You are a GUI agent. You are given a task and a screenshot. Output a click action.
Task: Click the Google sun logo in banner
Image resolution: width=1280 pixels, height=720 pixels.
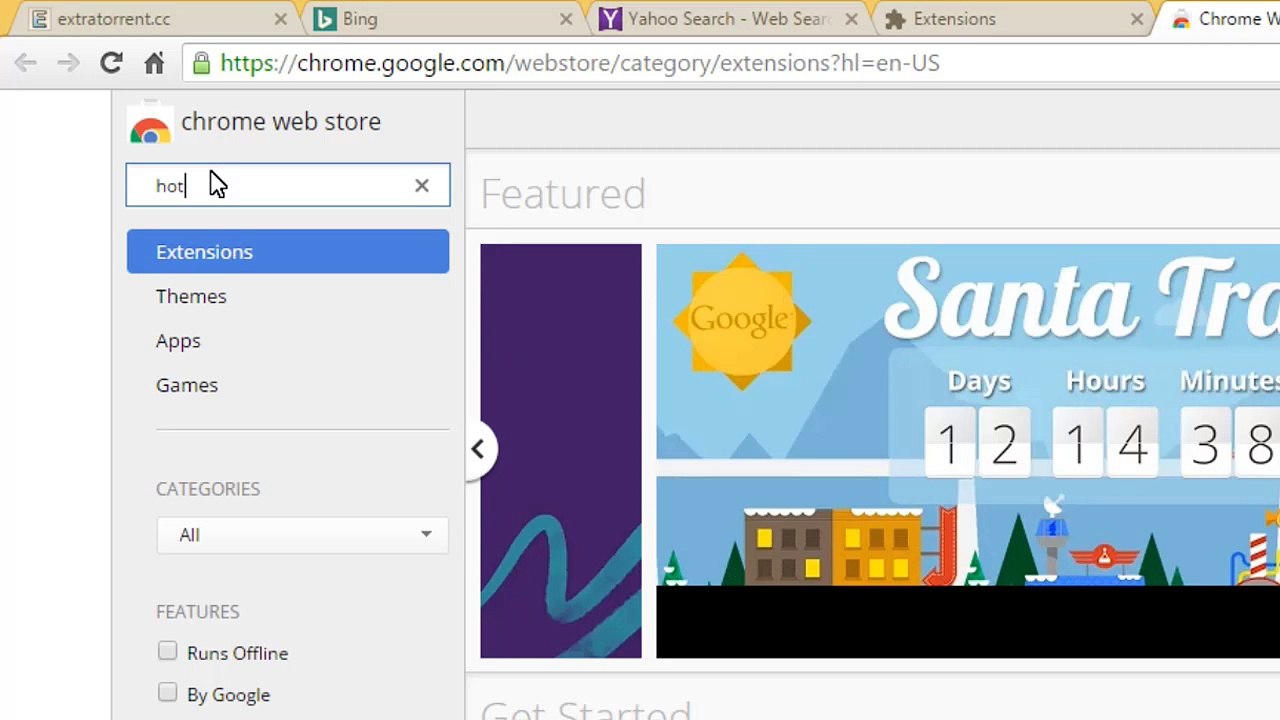[741, 320]
